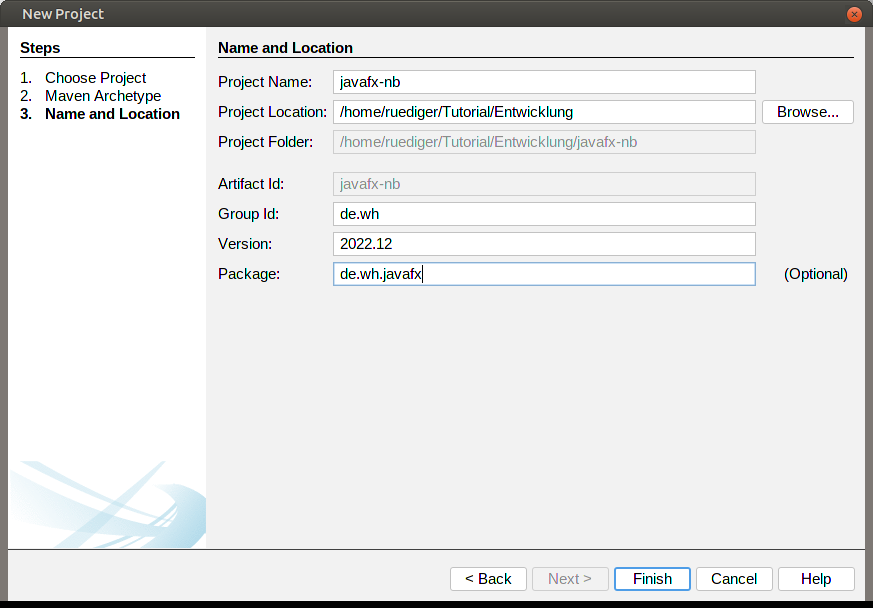Screen dimensions: 873x608
Task: Edit the Version field containing 2022.12
Action: click(x=544, y=244)
